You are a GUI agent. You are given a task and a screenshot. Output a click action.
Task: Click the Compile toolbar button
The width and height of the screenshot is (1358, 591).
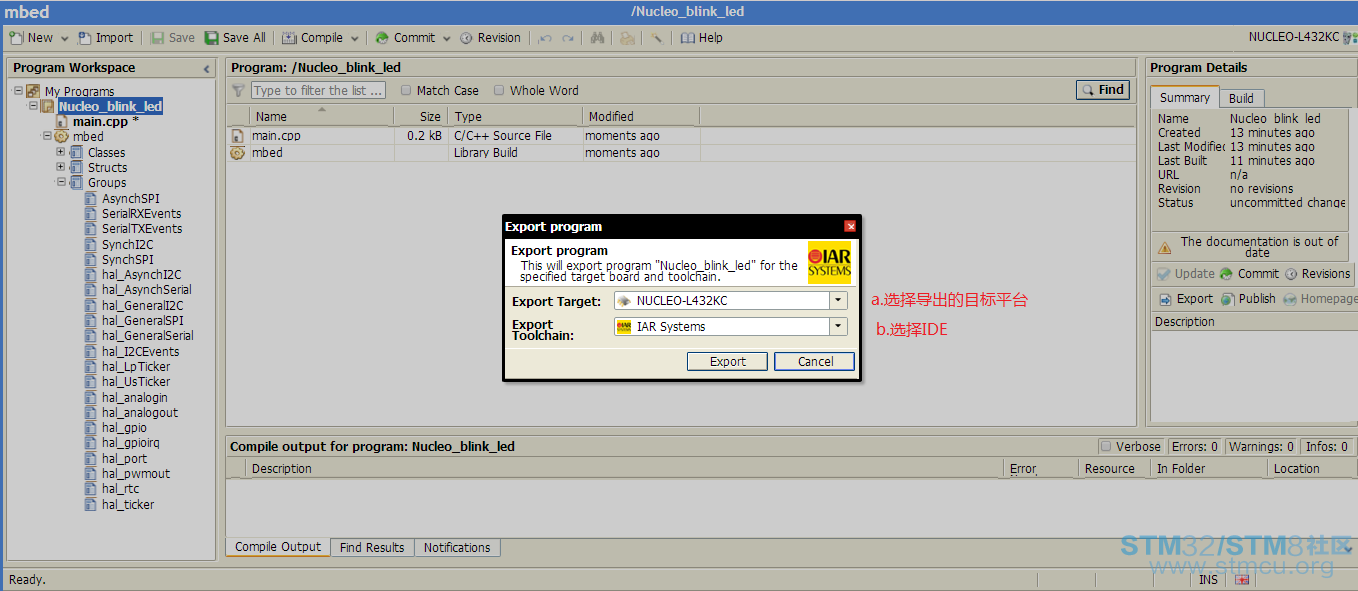pyautogui.click(x=313, y=38)
